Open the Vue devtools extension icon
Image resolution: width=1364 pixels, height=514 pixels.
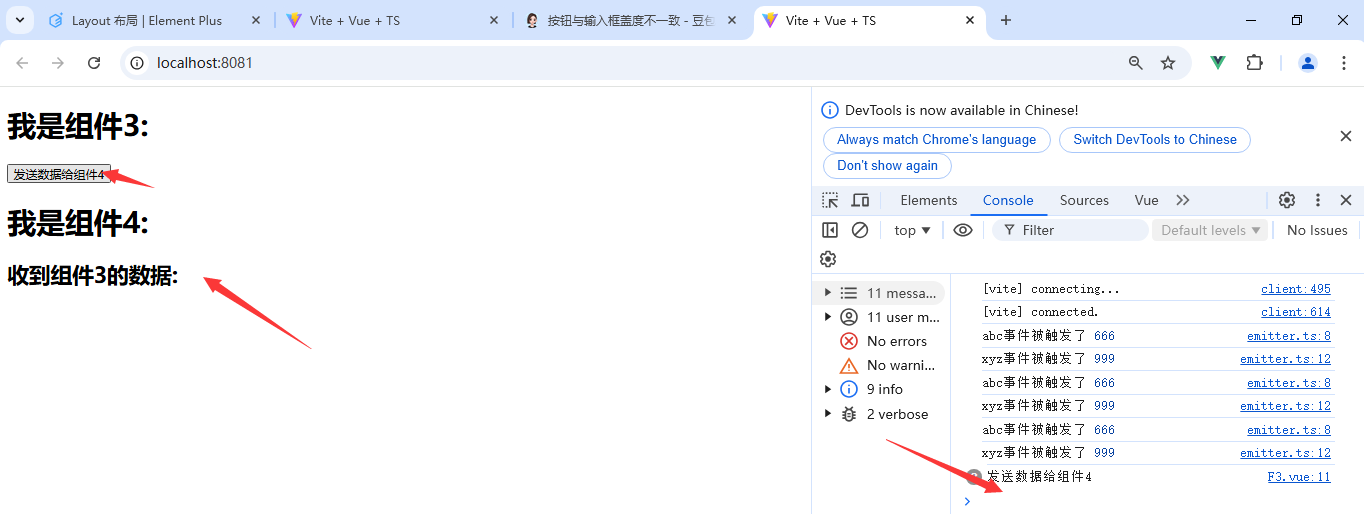pos(1218,62)
